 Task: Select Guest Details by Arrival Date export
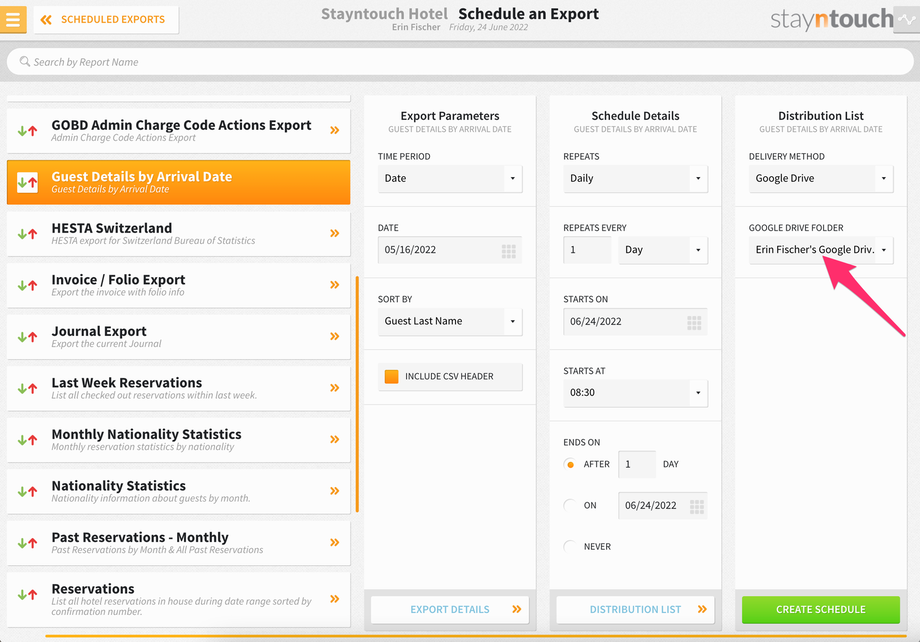(178, 182)
